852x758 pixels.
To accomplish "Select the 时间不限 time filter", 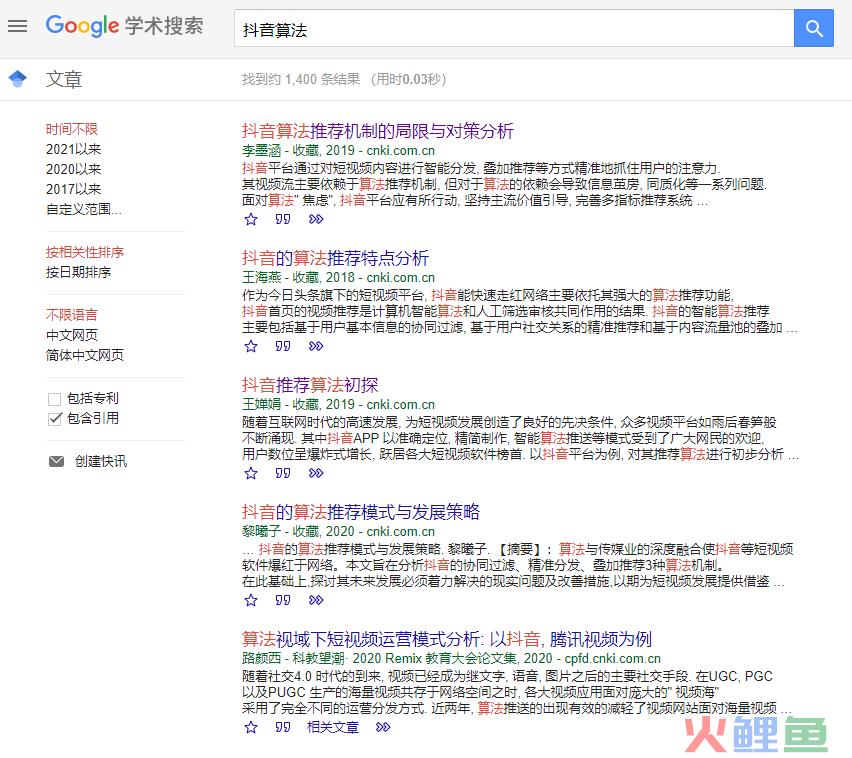I will point(72,129).
